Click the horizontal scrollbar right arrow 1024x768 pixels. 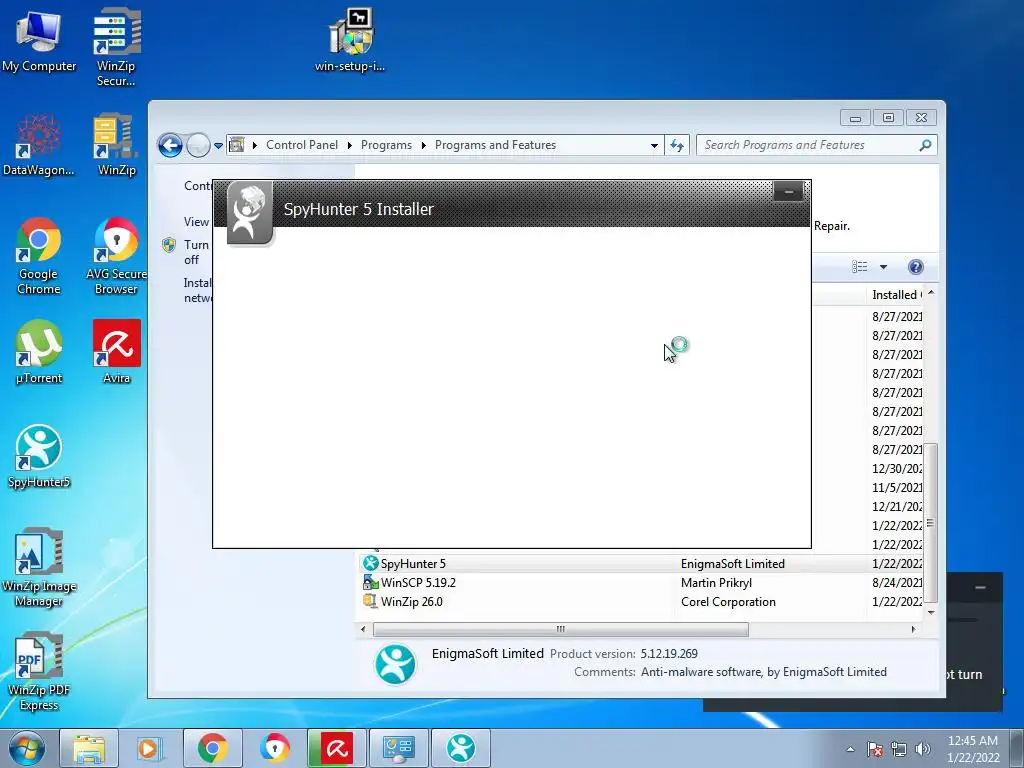[913, 629]
